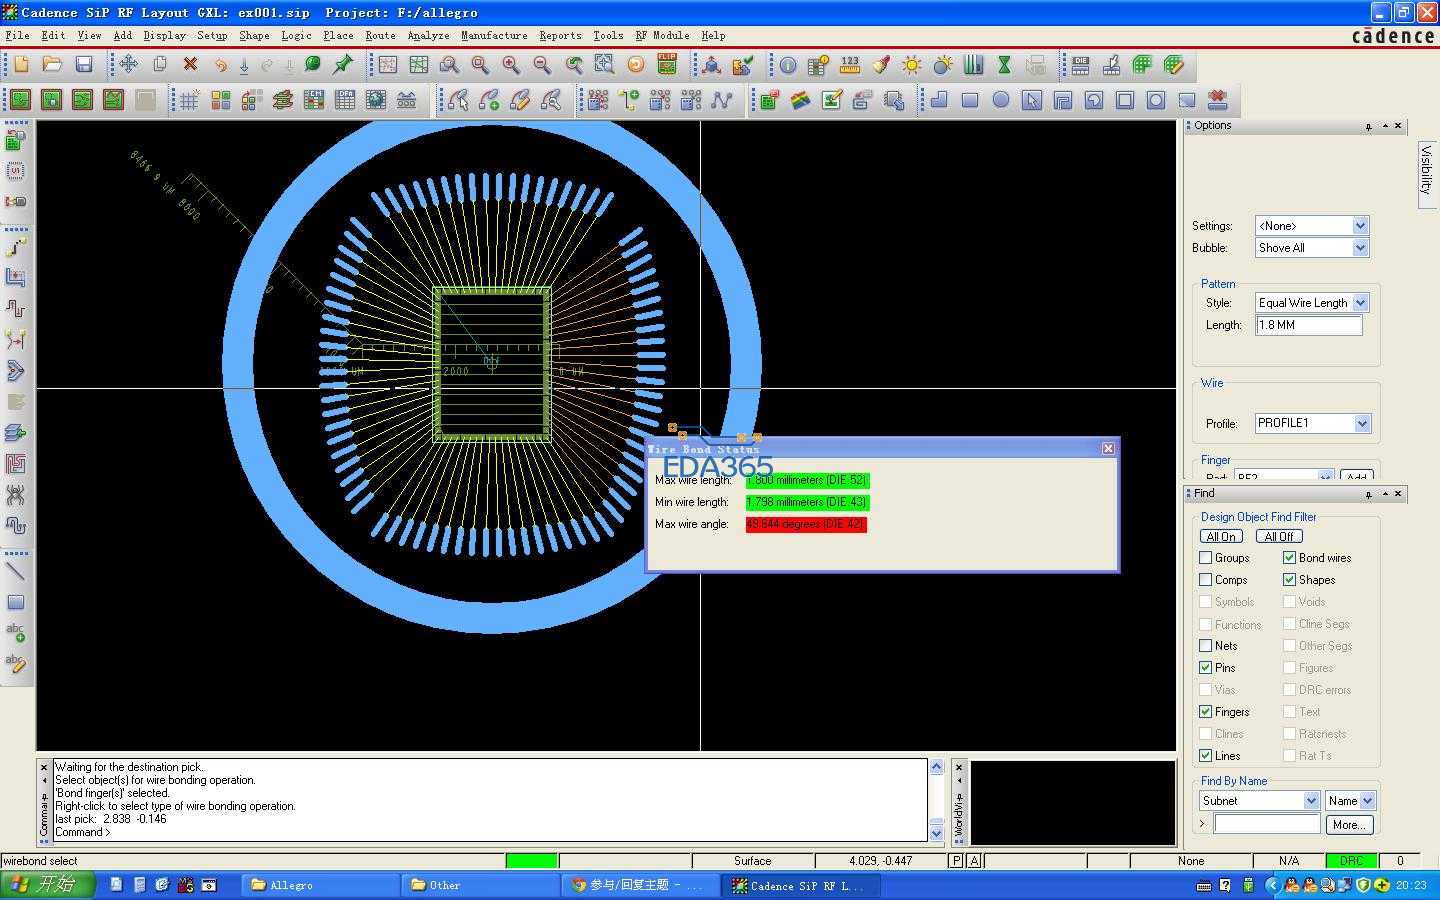Click the All Off button
The image size is (1440, 900).
pos(1279,537)
